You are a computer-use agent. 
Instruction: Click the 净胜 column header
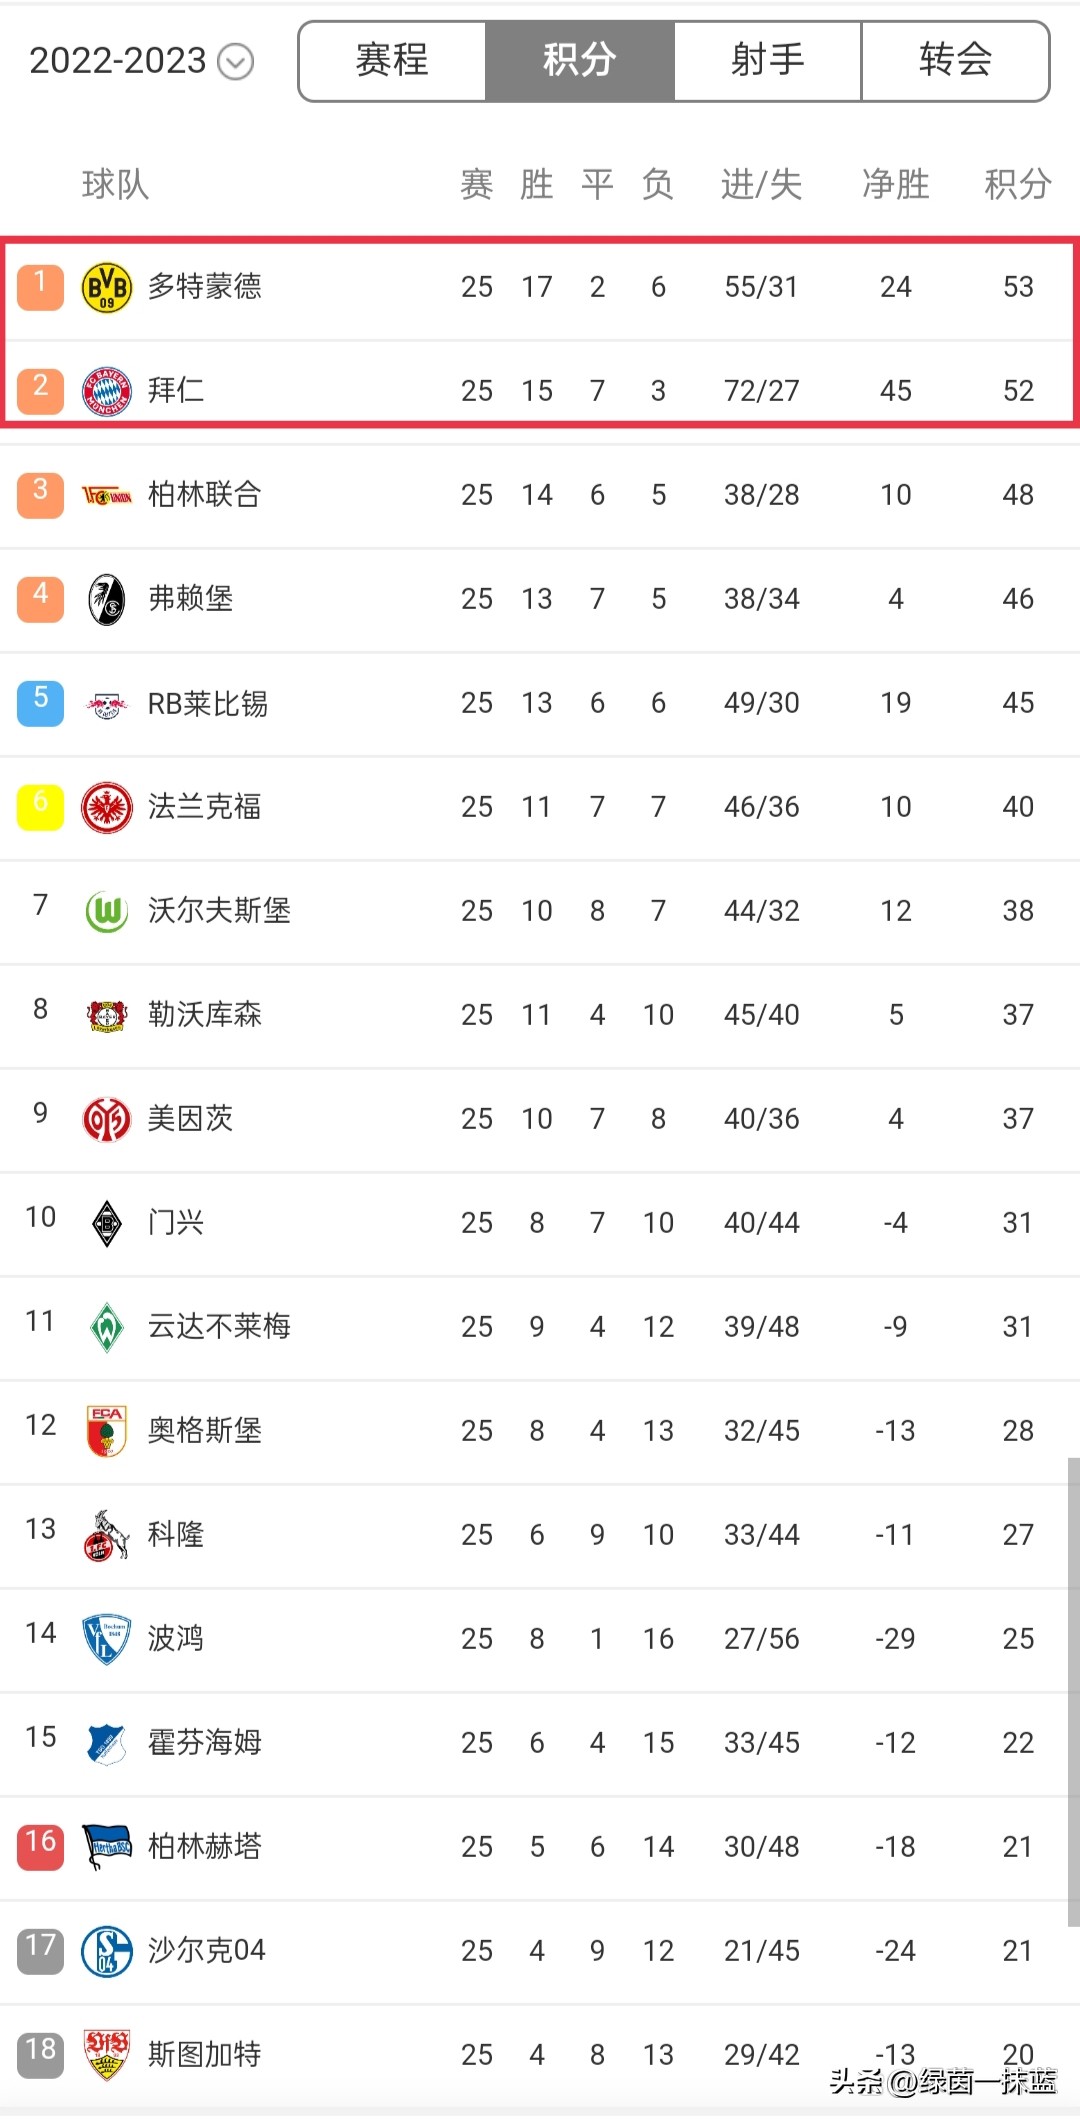click(x=895, y=185)
